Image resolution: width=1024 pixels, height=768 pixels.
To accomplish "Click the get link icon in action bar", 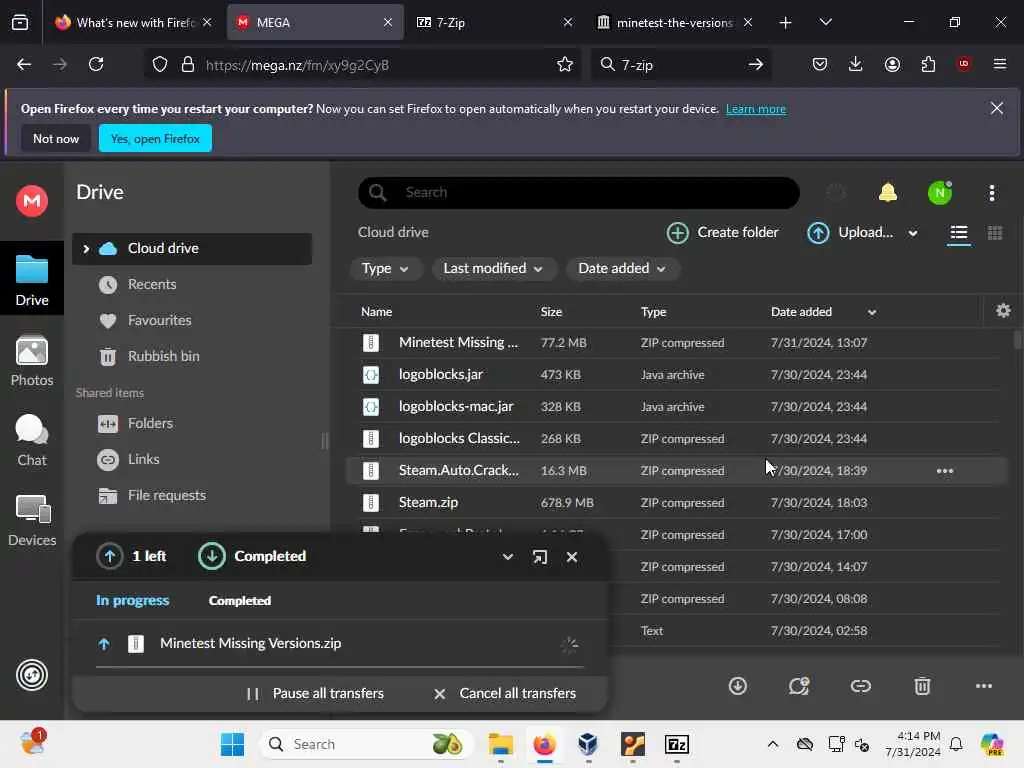I will [861, 686].
